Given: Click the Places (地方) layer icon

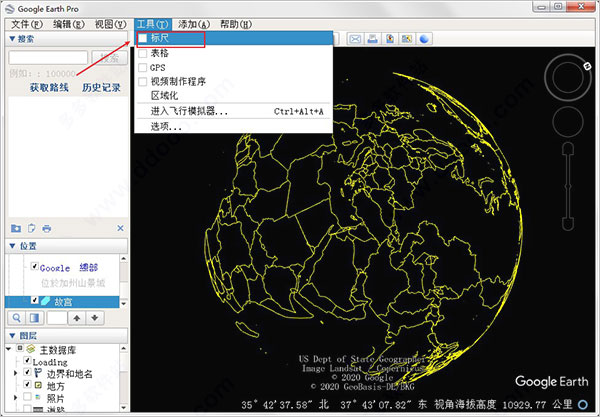Looking at the screenshot, I should coord(38,385).
